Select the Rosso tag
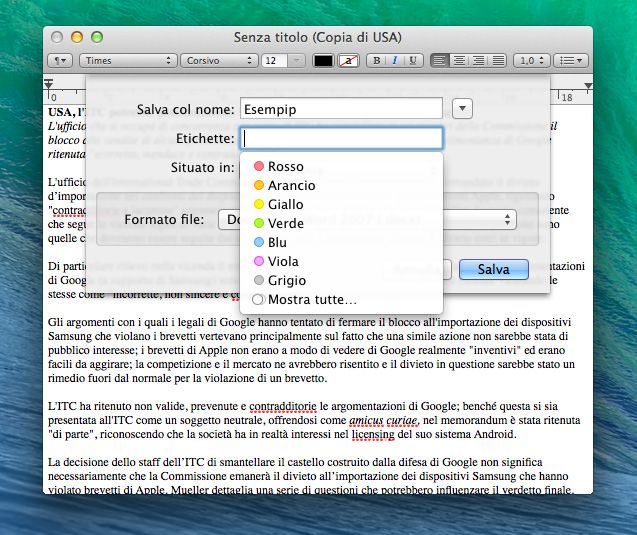Screen dimensions: 637x535 click(285, 167)
